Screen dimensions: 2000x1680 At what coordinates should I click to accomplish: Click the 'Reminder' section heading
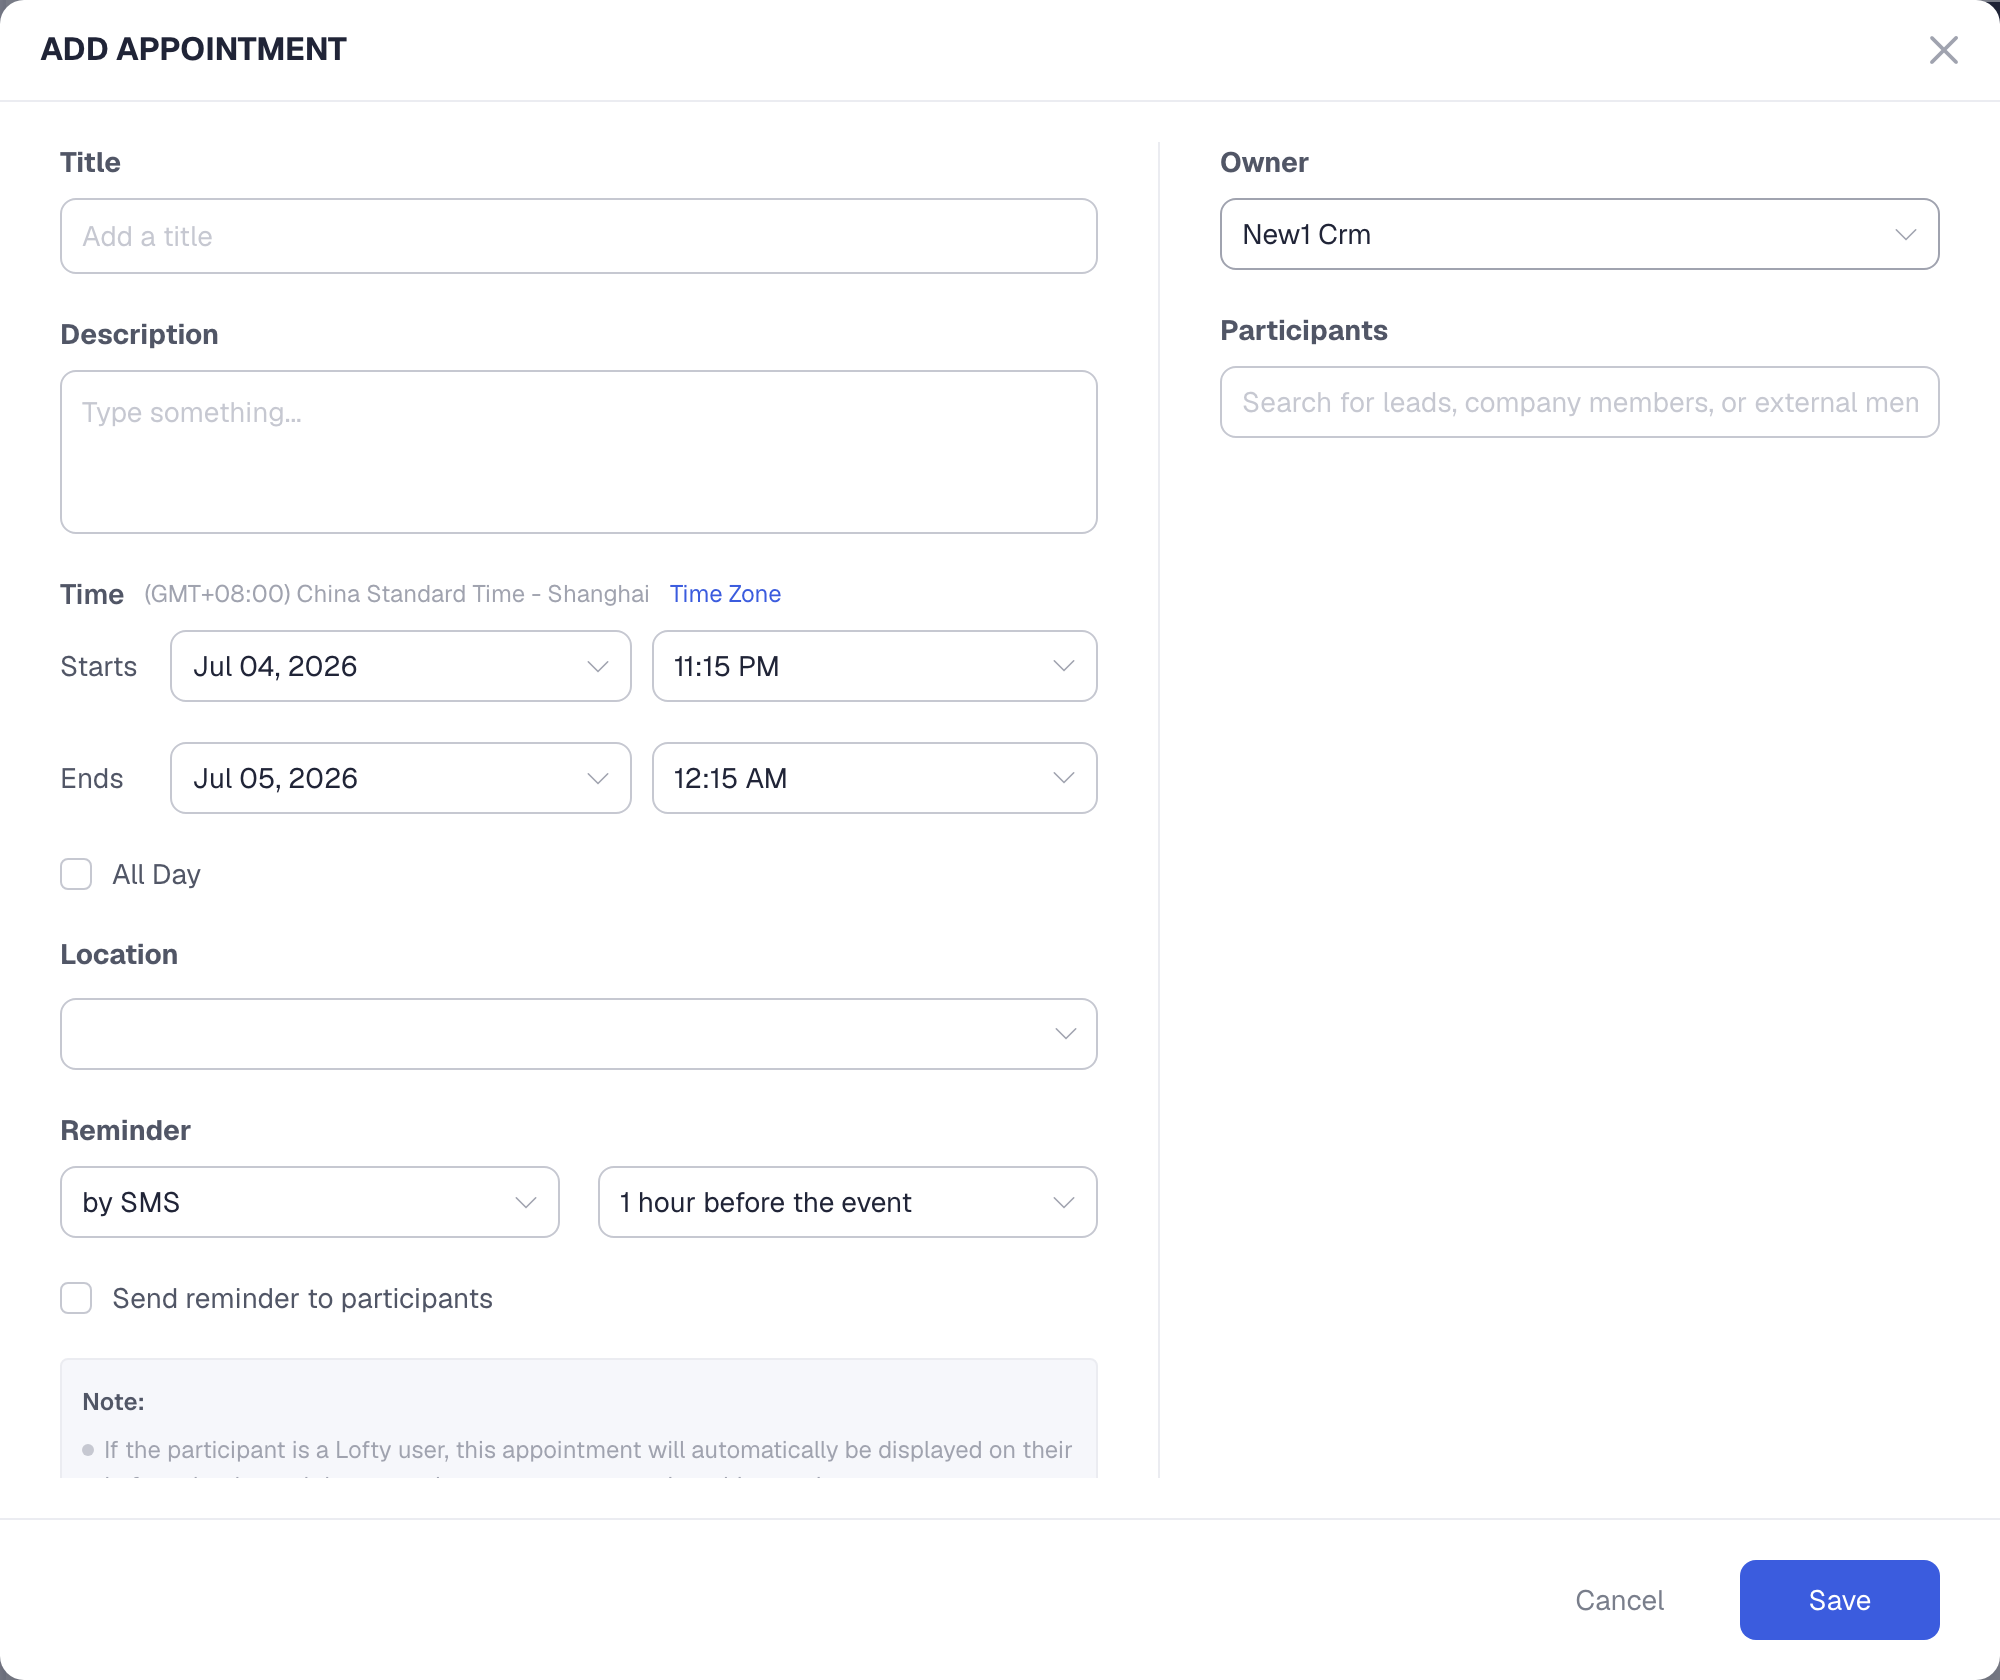coord(126,1130)
